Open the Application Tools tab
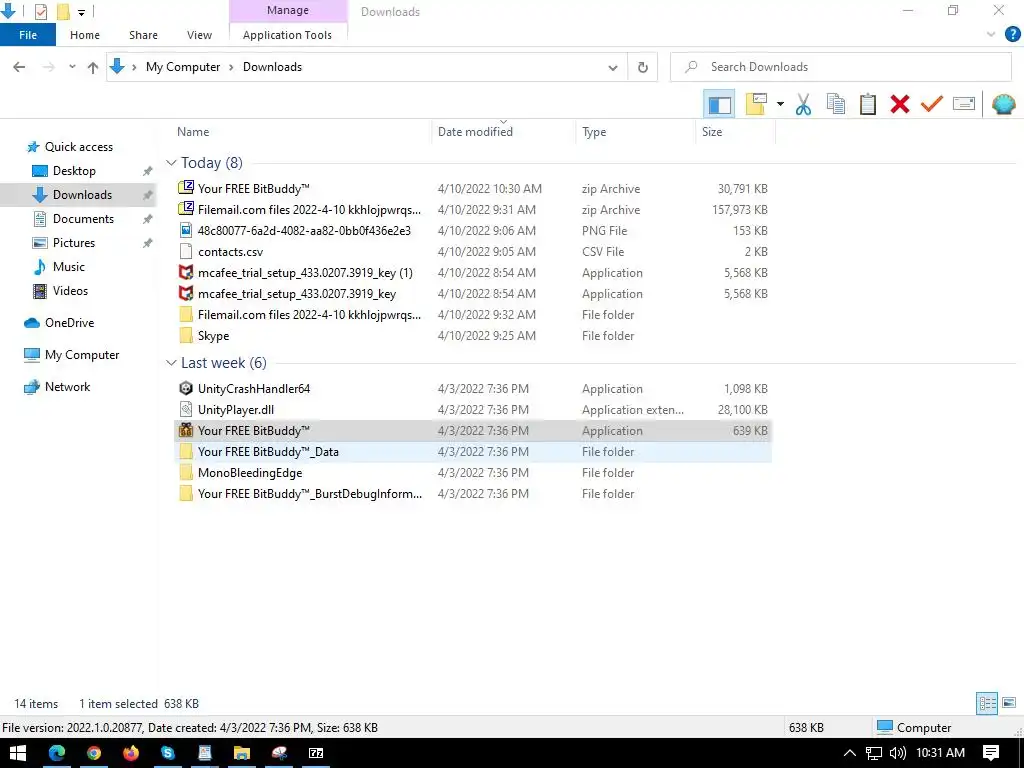 (287, 35)
